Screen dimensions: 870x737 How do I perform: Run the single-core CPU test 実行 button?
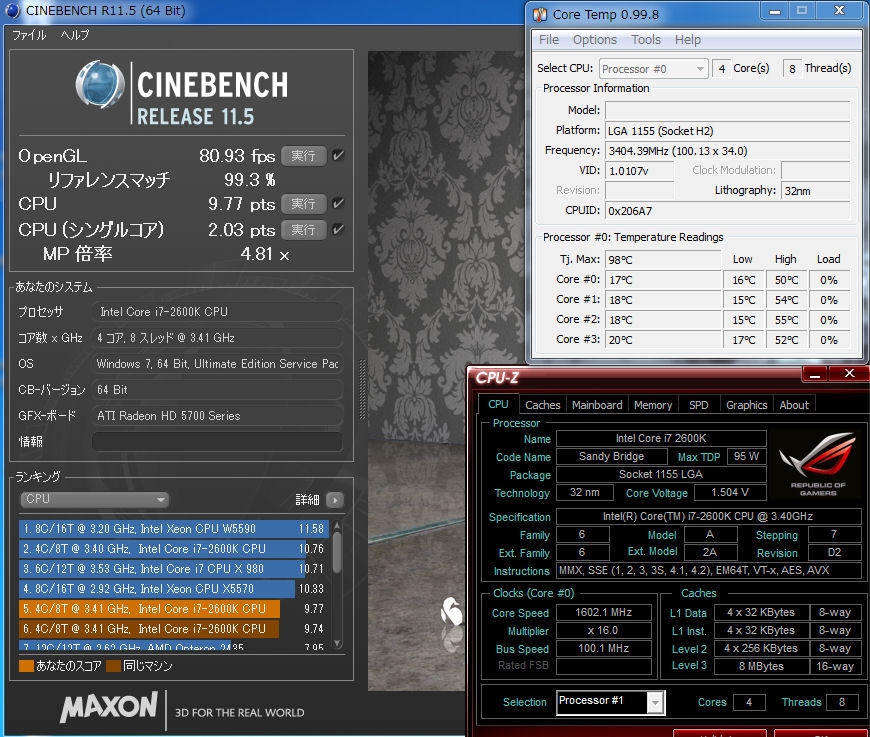tap(303, 229)
